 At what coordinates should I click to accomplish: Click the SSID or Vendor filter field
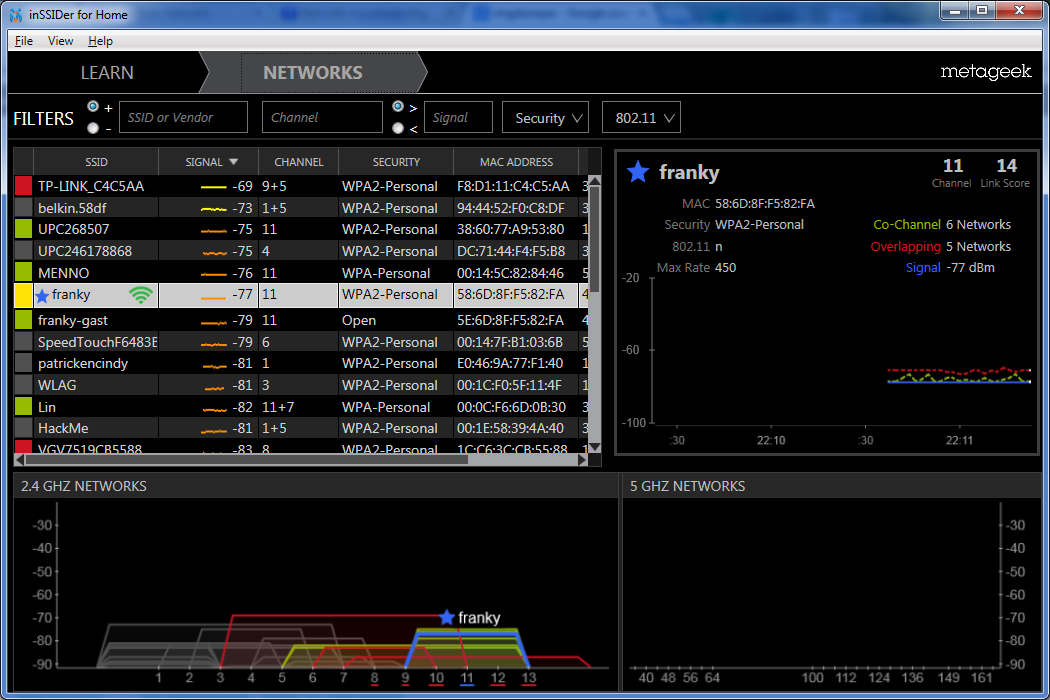pyautogui.click(x=183, y=118)
